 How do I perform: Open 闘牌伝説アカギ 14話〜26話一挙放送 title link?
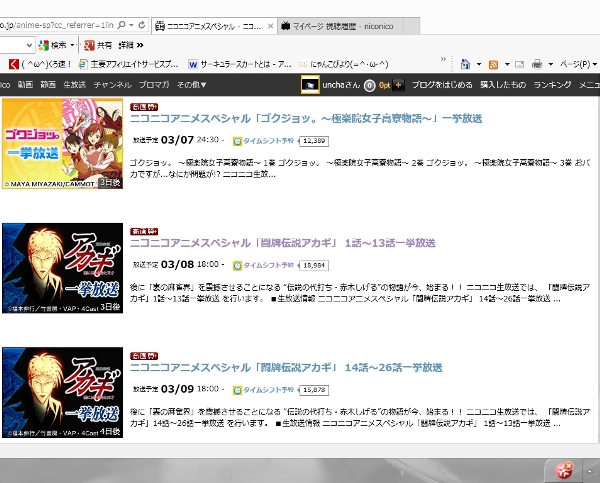point(286,368)
